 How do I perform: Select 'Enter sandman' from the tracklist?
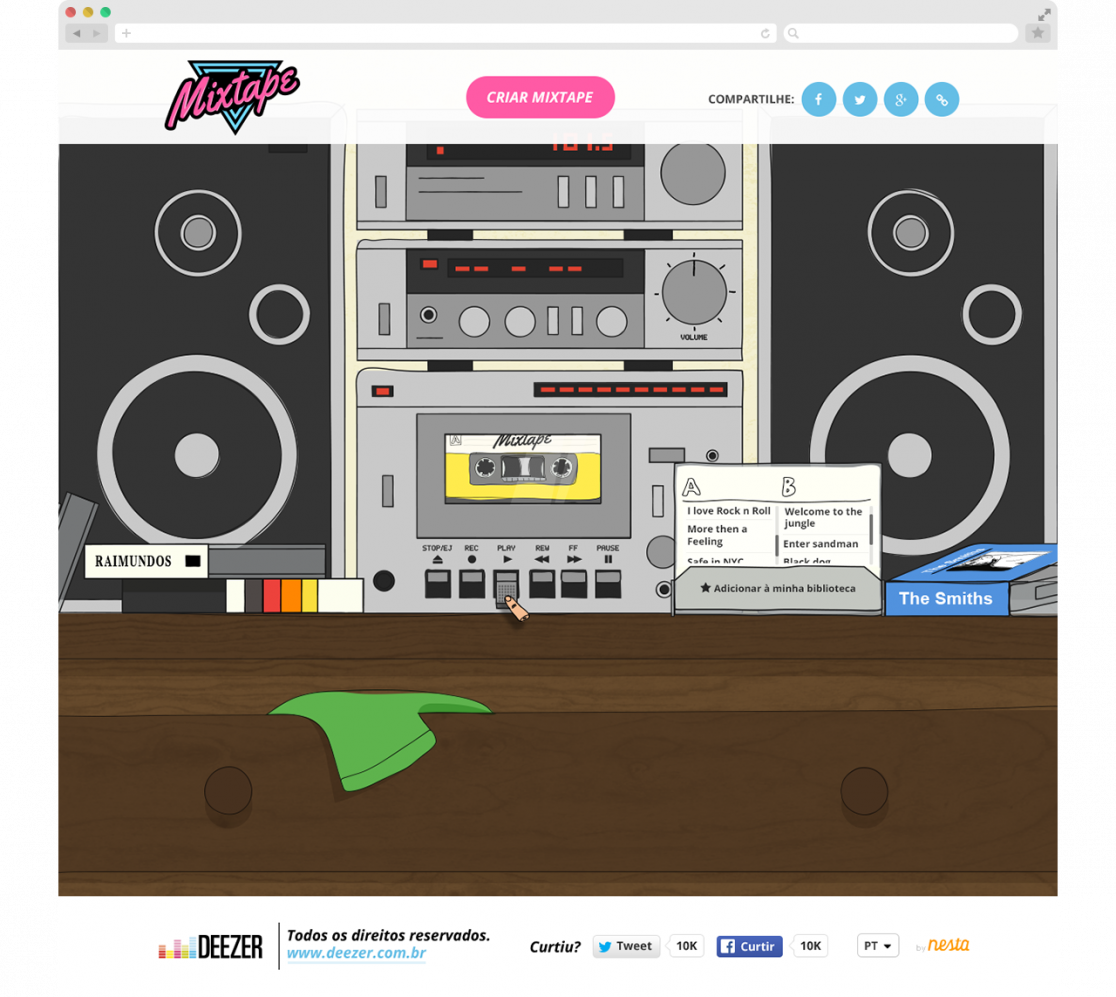coord(819,543)
